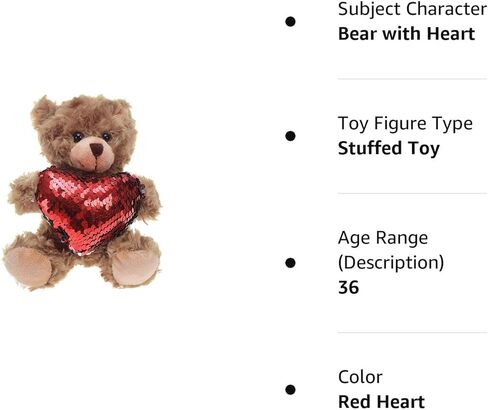Screen dimensions: 488x410
Task: Click the bullet beside Toy Figure Type
Action: tap(290, 136)
